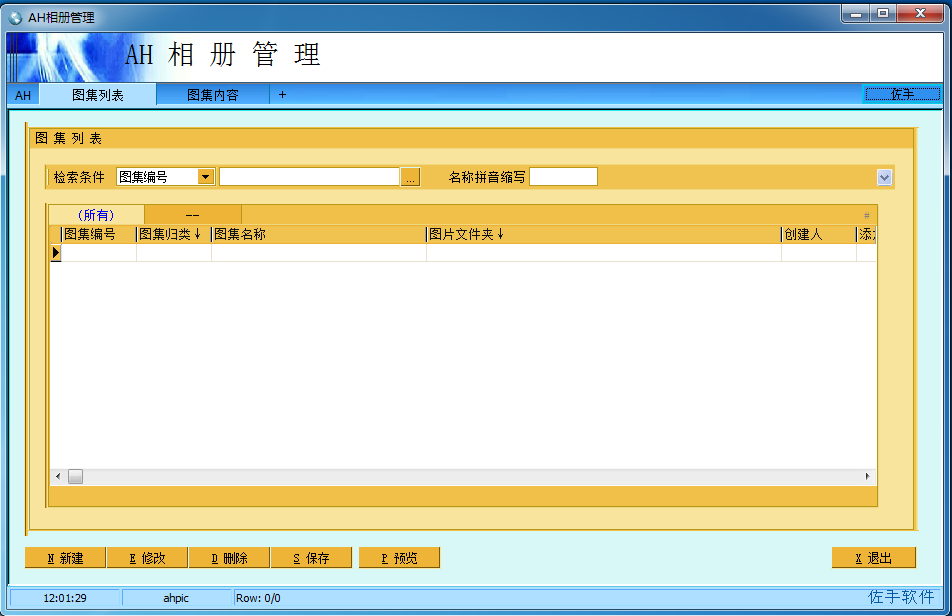
Task: Click the 删除 delete button
Action: tap(229, 558)
